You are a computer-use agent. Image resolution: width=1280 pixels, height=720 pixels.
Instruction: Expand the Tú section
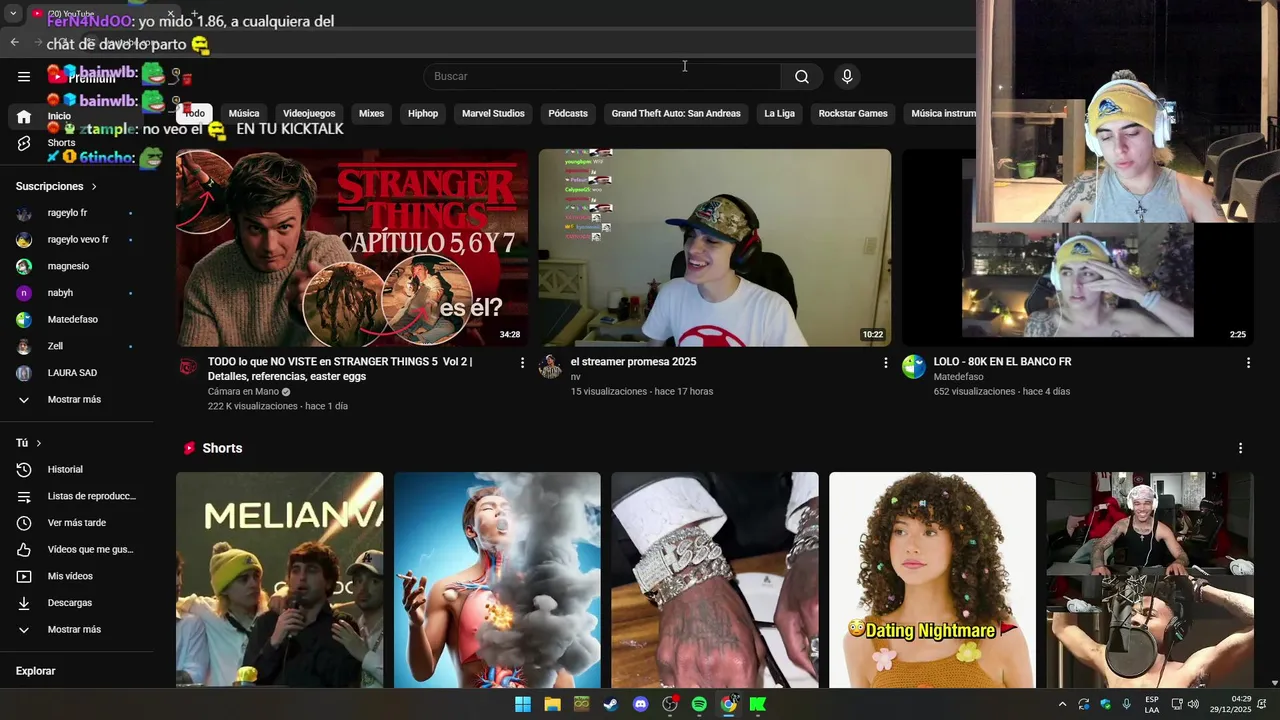pos(29,443)
